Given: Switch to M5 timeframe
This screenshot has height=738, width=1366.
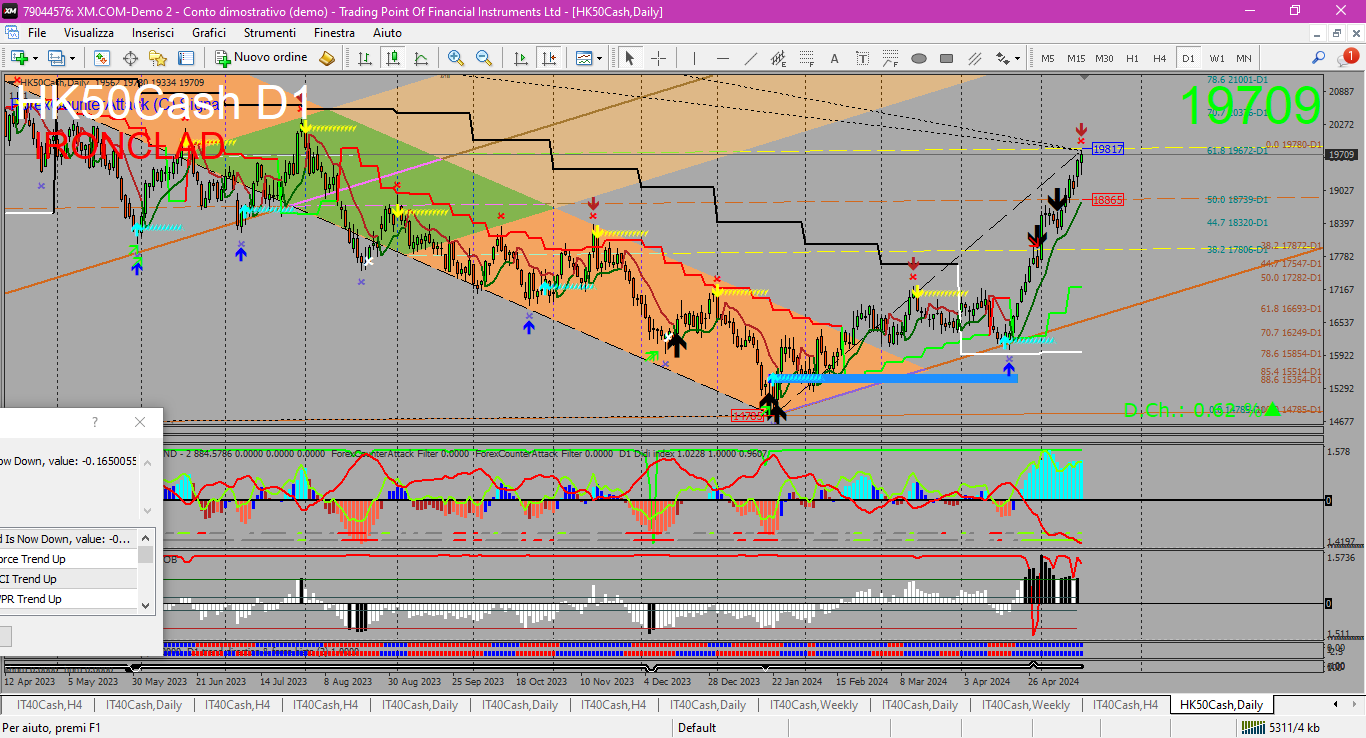Looking at the screenshot, I should tap(1047, 58).
